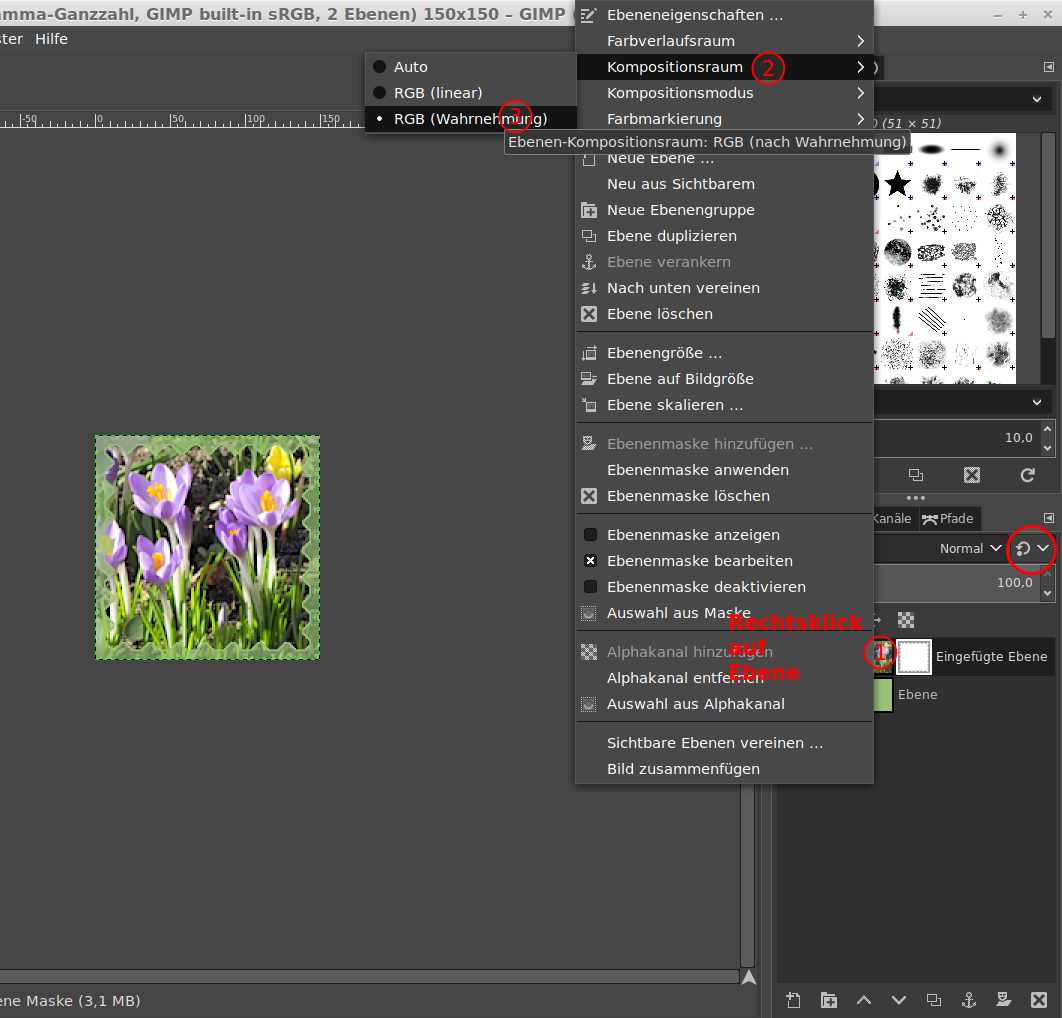Screen dimensions: 1062x1018
Task: Lower the layer with down arrow icon
Action: click(899, 1000)
